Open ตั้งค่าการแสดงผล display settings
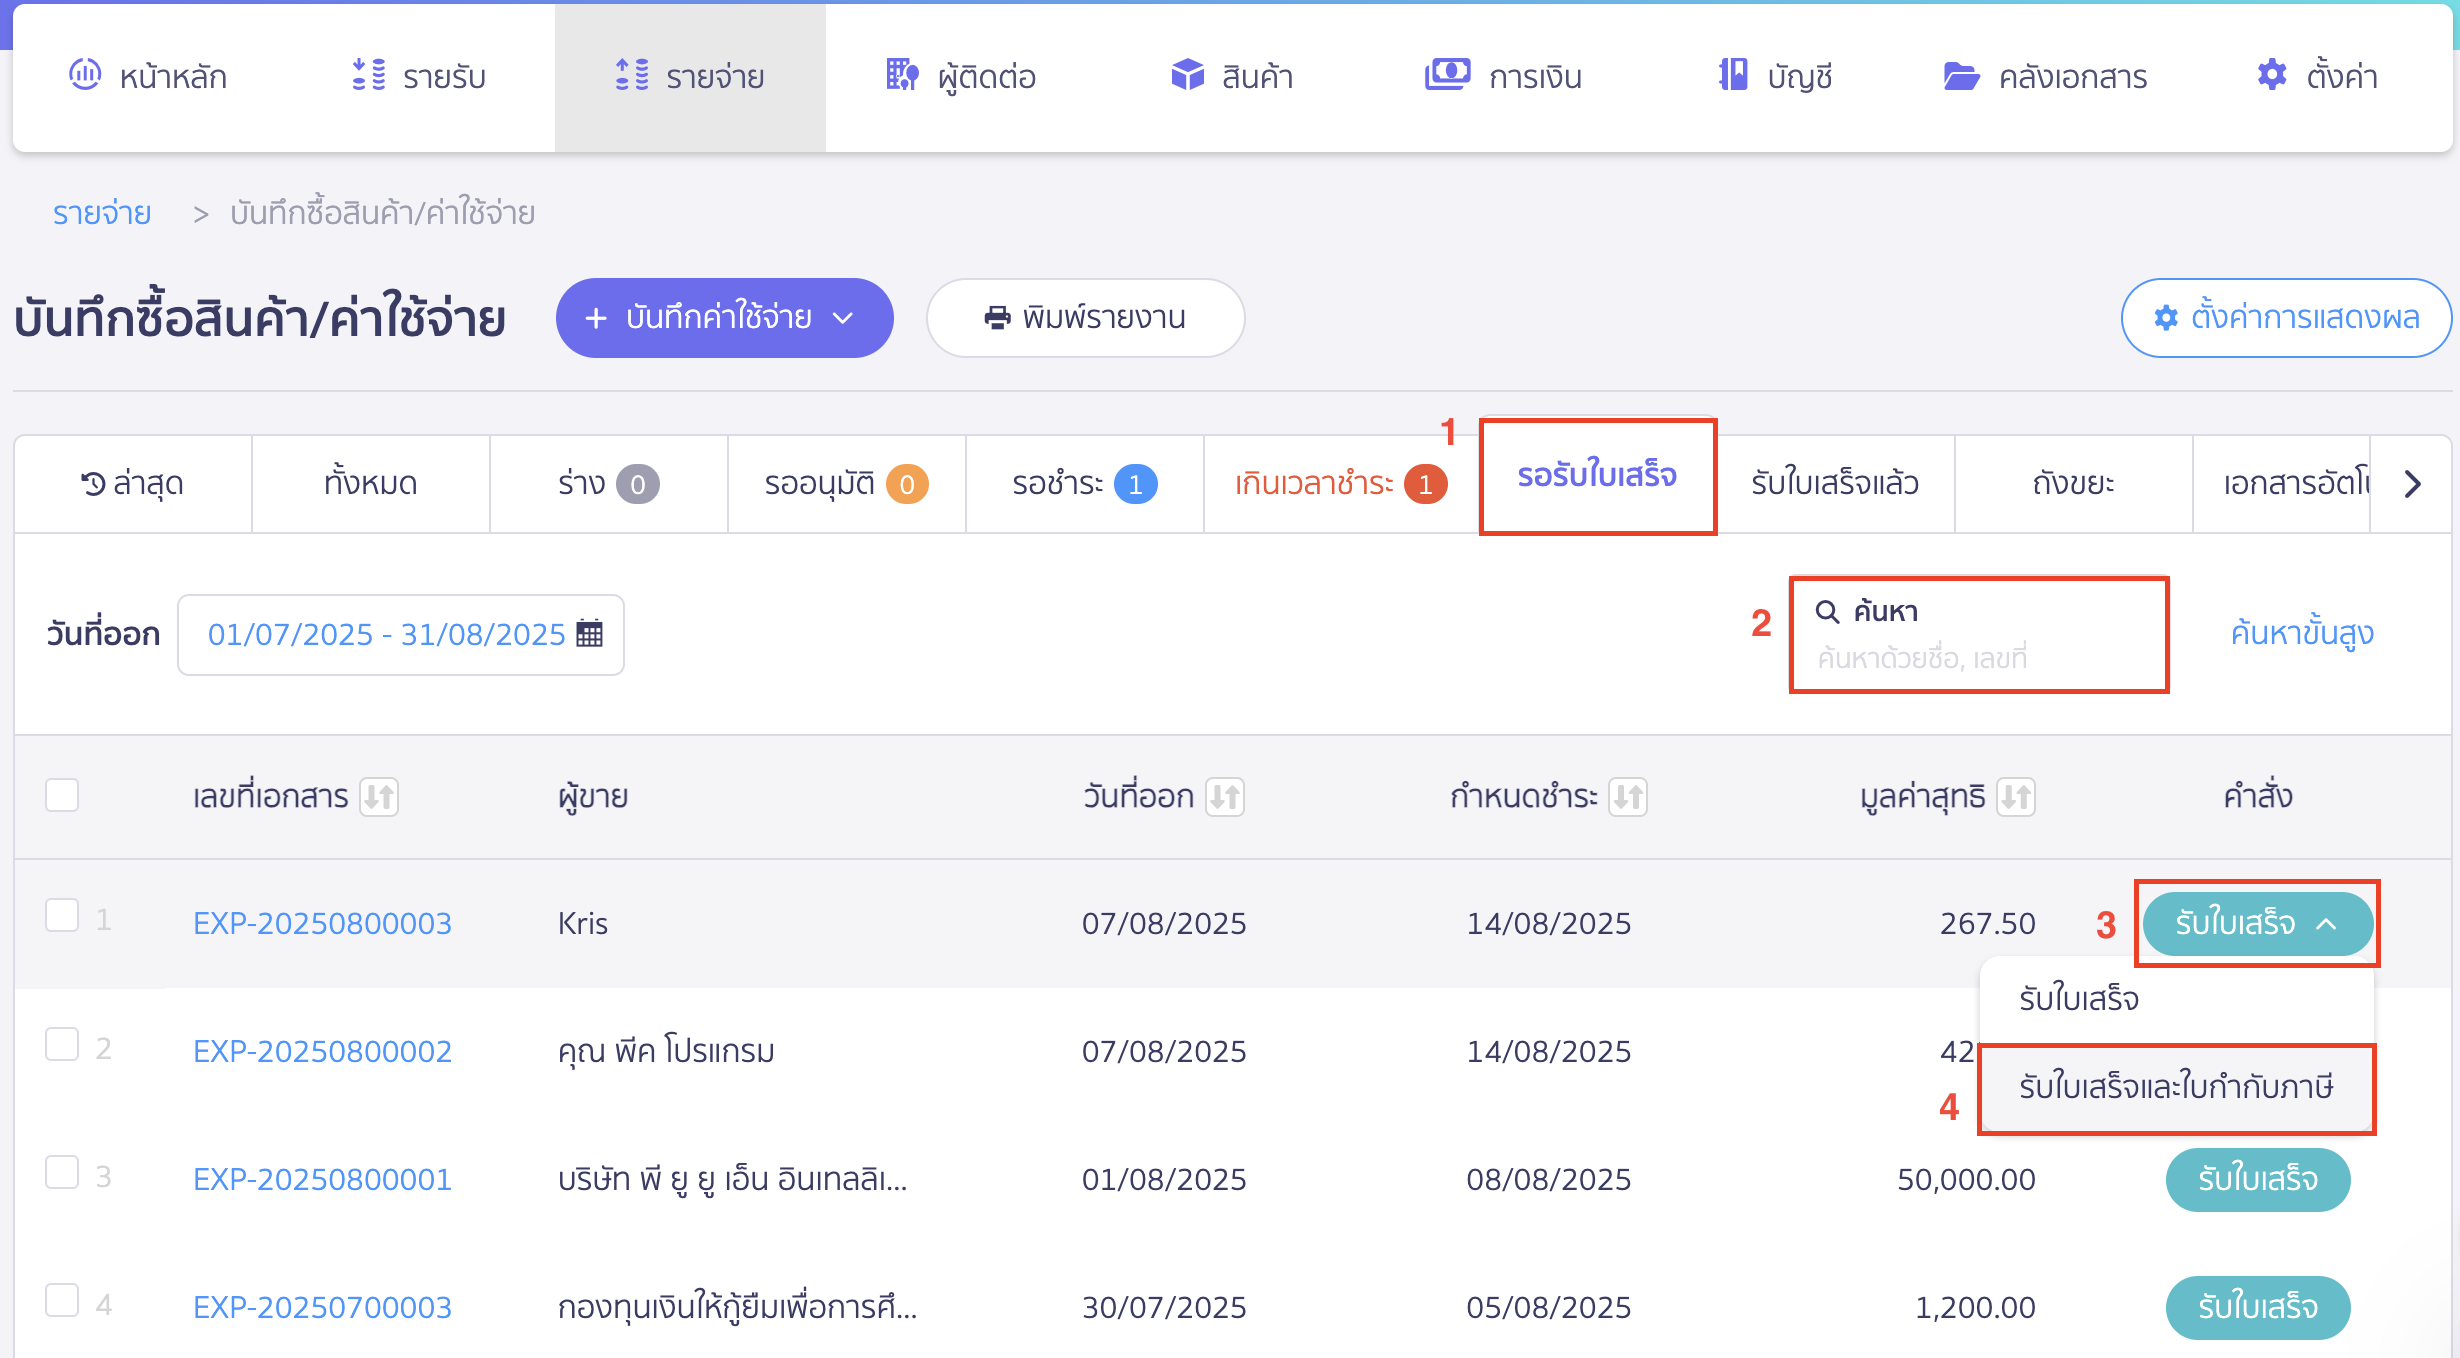Viewport: 2460px width, 1358px height. pos(2286,318)
